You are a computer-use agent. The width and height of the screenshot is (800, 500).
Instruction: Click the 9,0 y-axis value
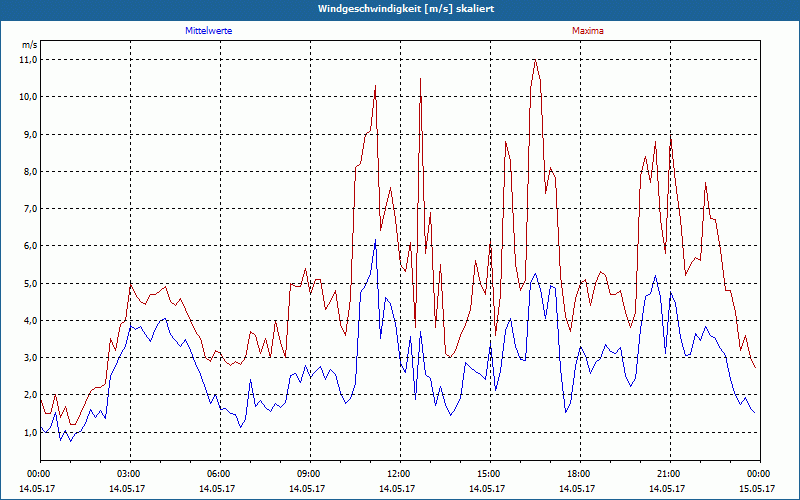[x=31, y=134]
